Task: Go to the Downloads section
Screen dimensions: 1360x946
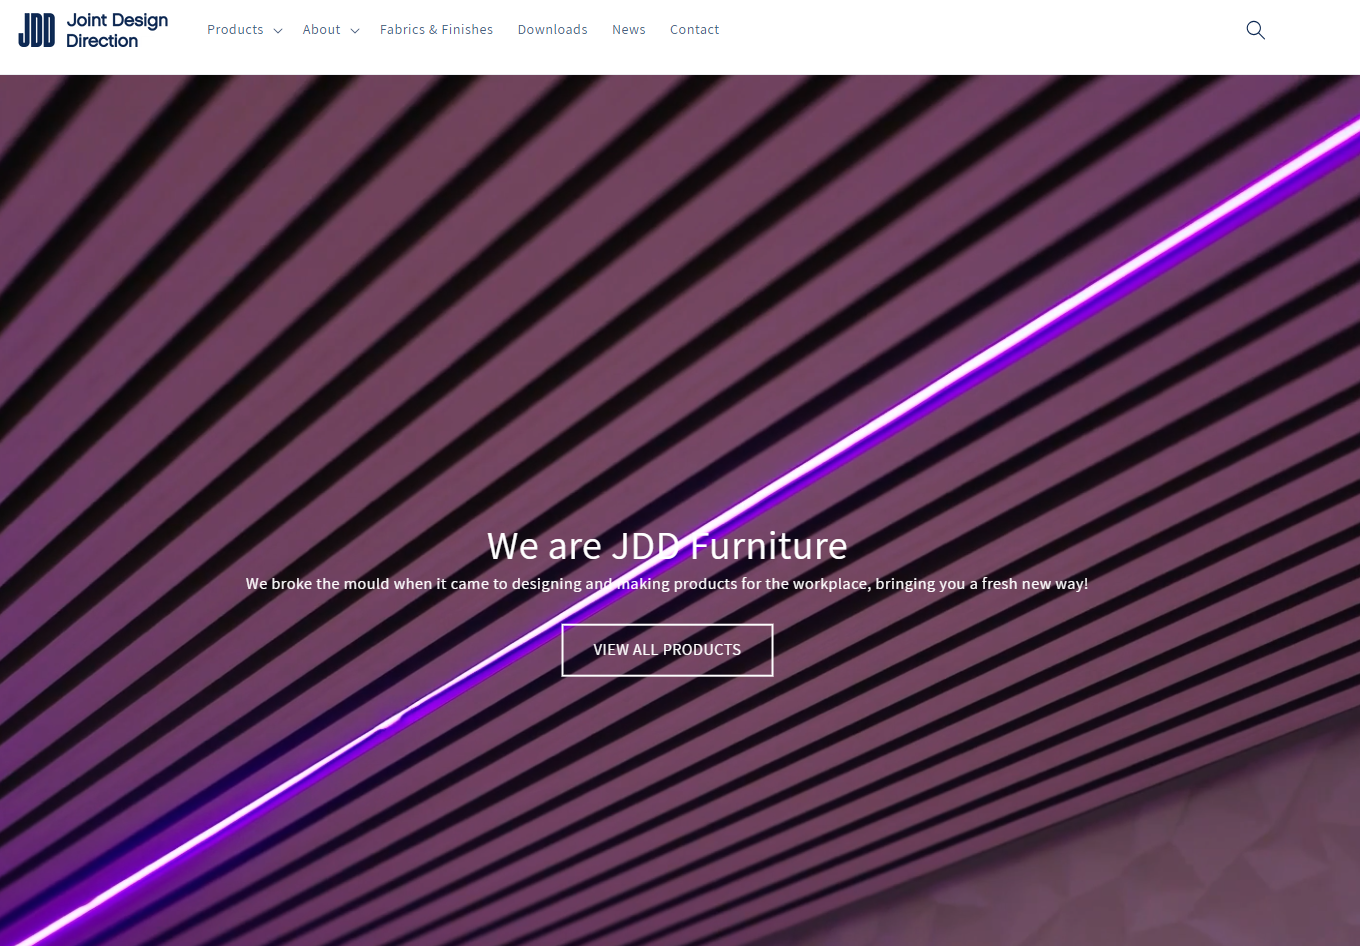Action: [552, 29]
